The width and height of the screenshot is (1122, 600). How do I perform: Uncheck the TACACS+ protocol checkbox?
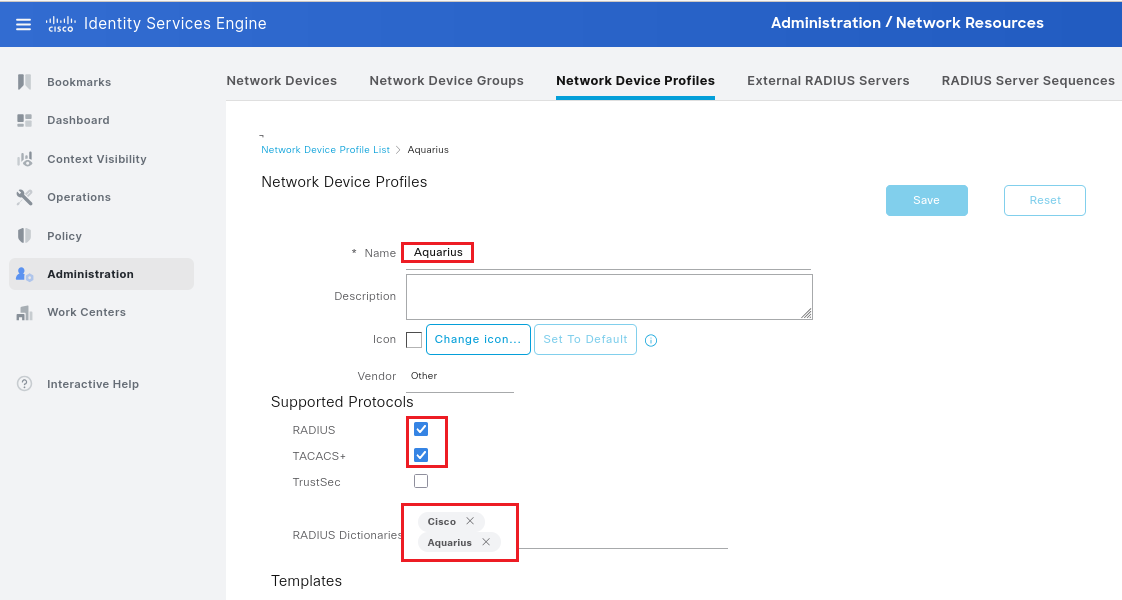pos(421,455)
